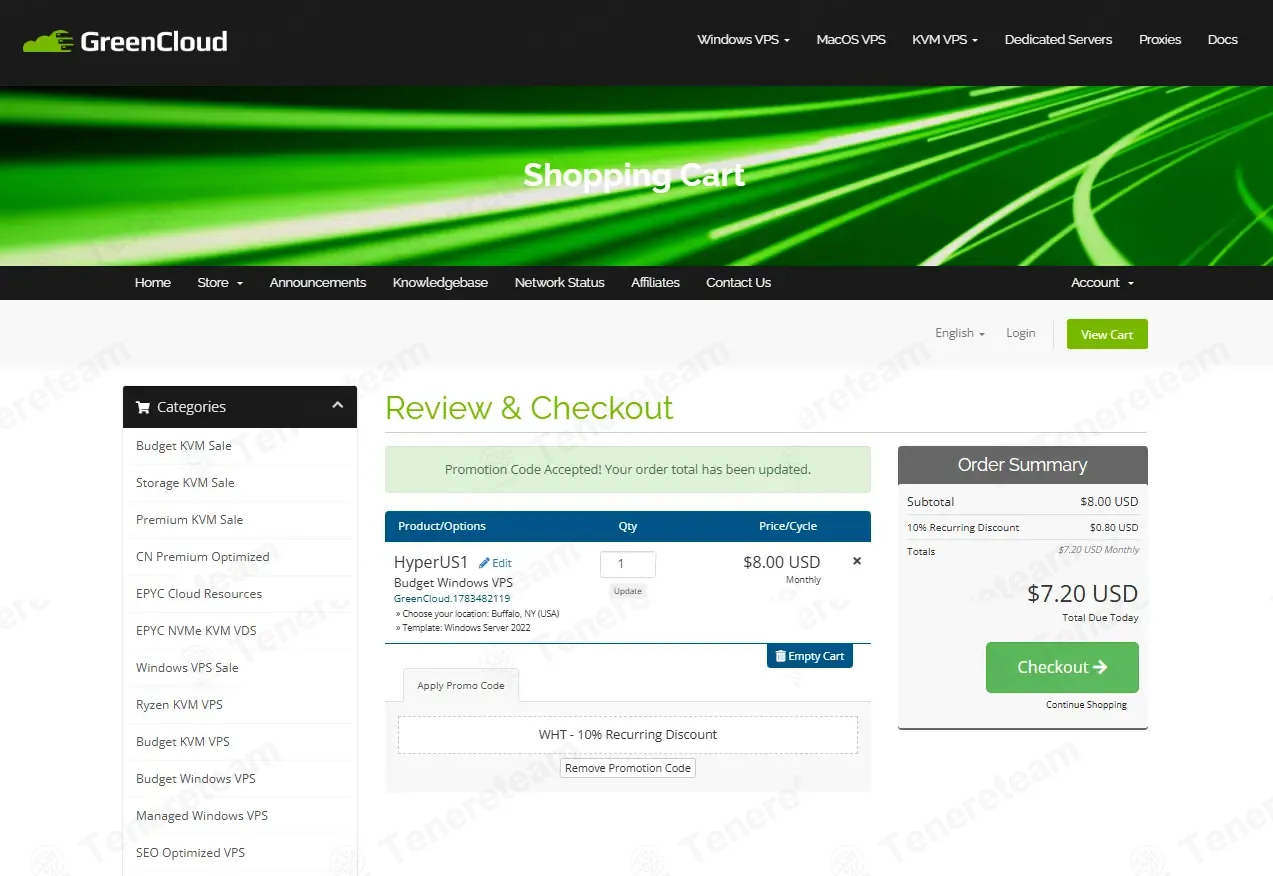Click the GreenCloud.1783482119 hostname text

tap(452, 599)
